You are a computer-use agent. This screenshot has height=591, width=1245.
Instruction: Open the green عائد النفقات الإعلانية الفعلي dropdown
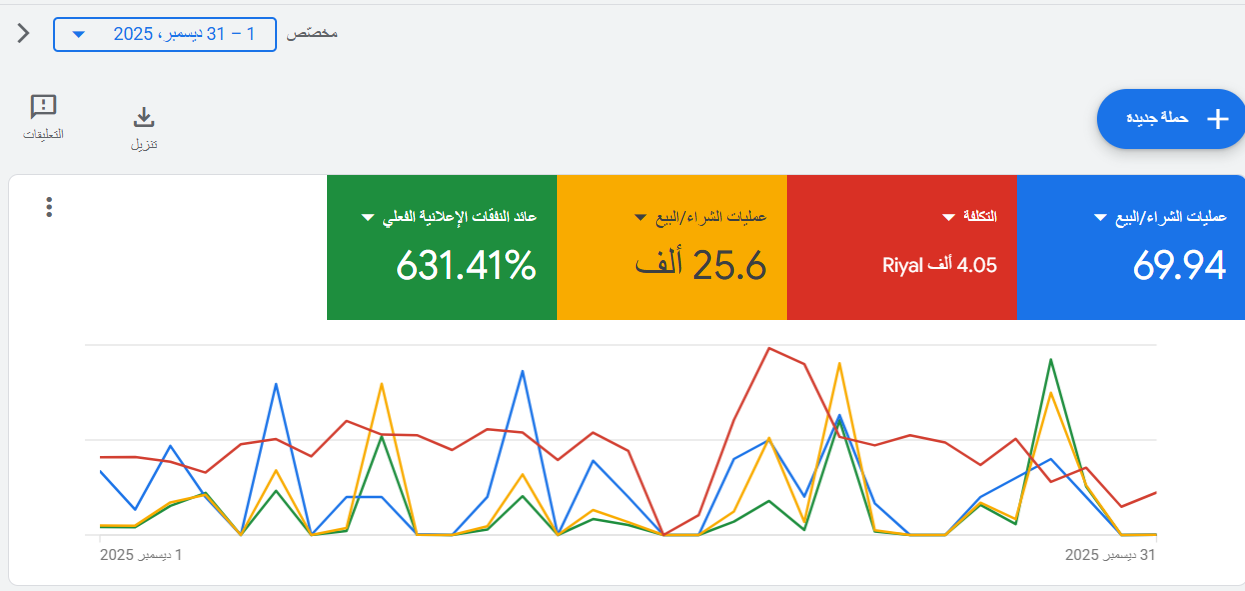(x=368, y=217)
